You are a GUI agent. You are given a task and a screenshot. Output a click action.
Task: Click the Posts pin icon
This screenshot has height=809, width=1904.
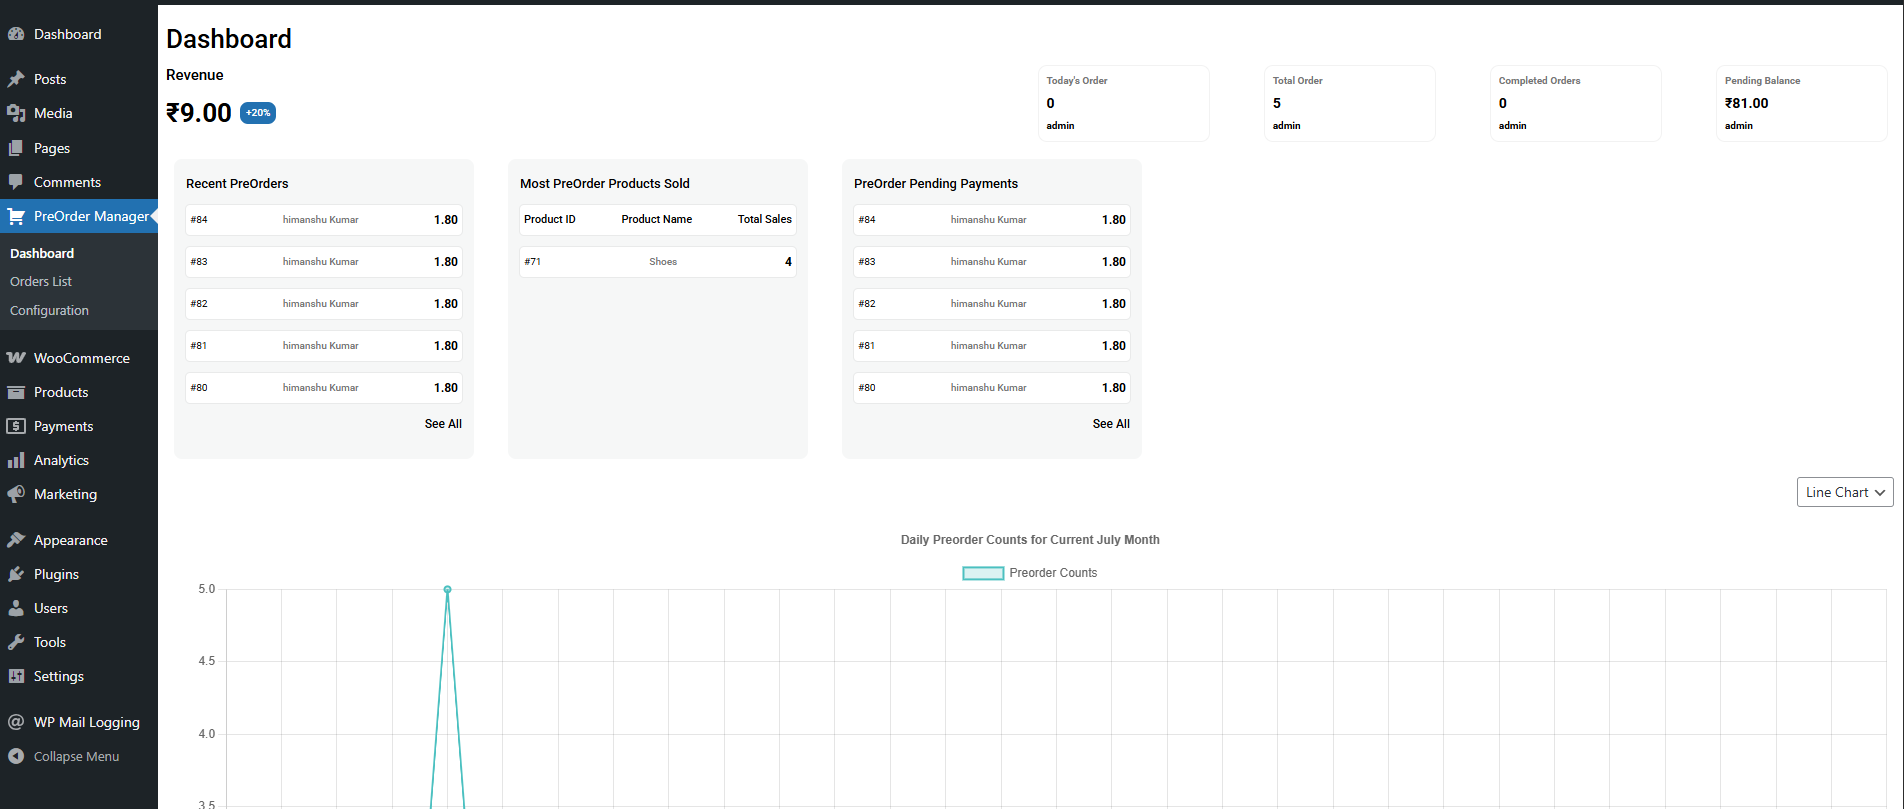pyautogui.click(x=16, y=79)
